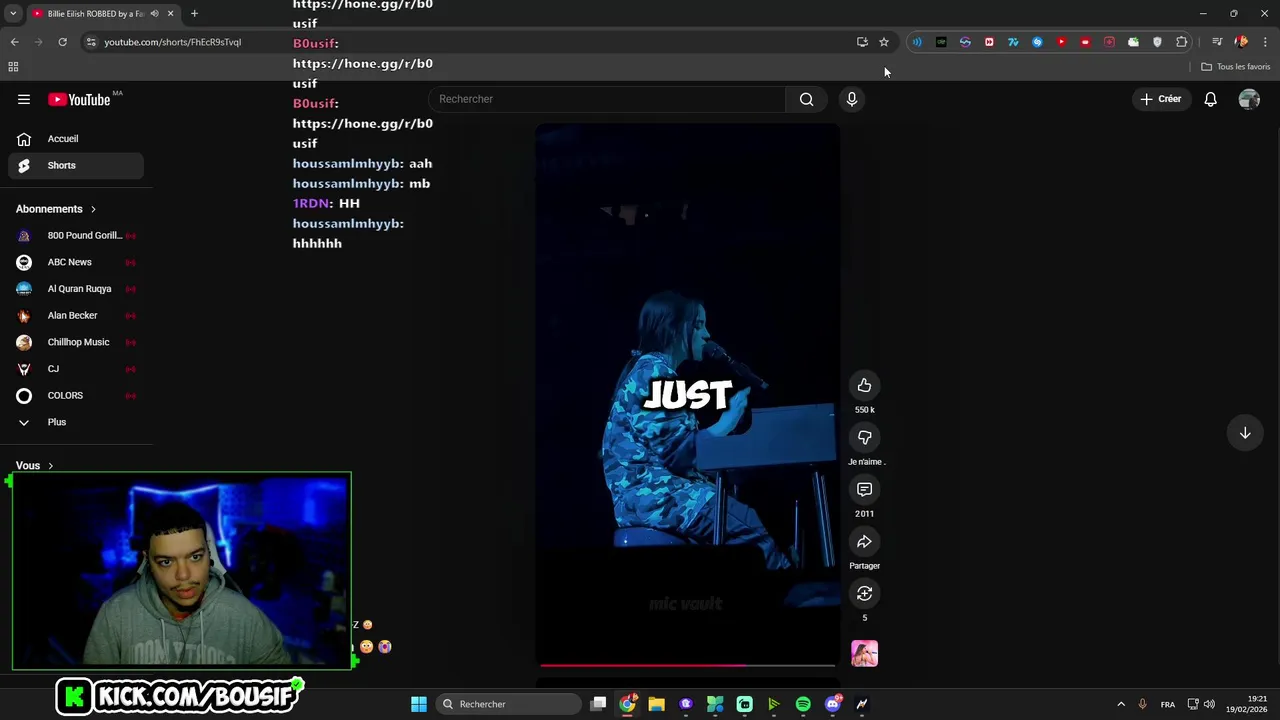
Task: Dislike the Short video
Action: point(864,438)
